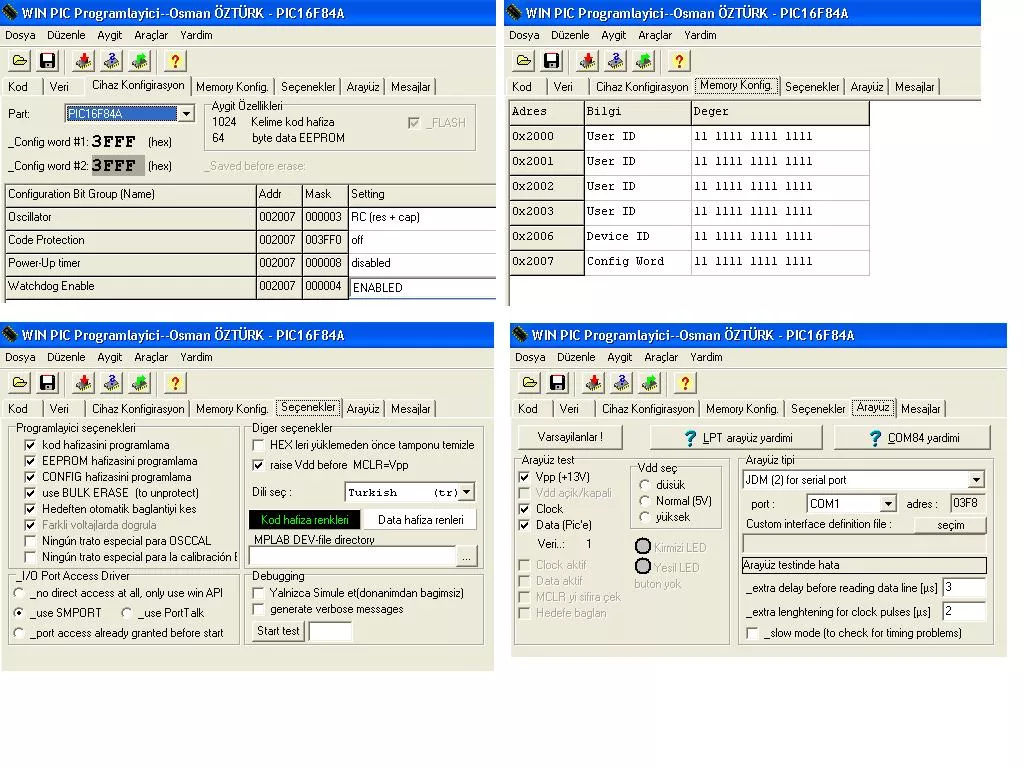The width and height of the screenshot is (1024, 768).
Task: Enable 'generate verbose messages' checkbox
Action: [258, 609]
